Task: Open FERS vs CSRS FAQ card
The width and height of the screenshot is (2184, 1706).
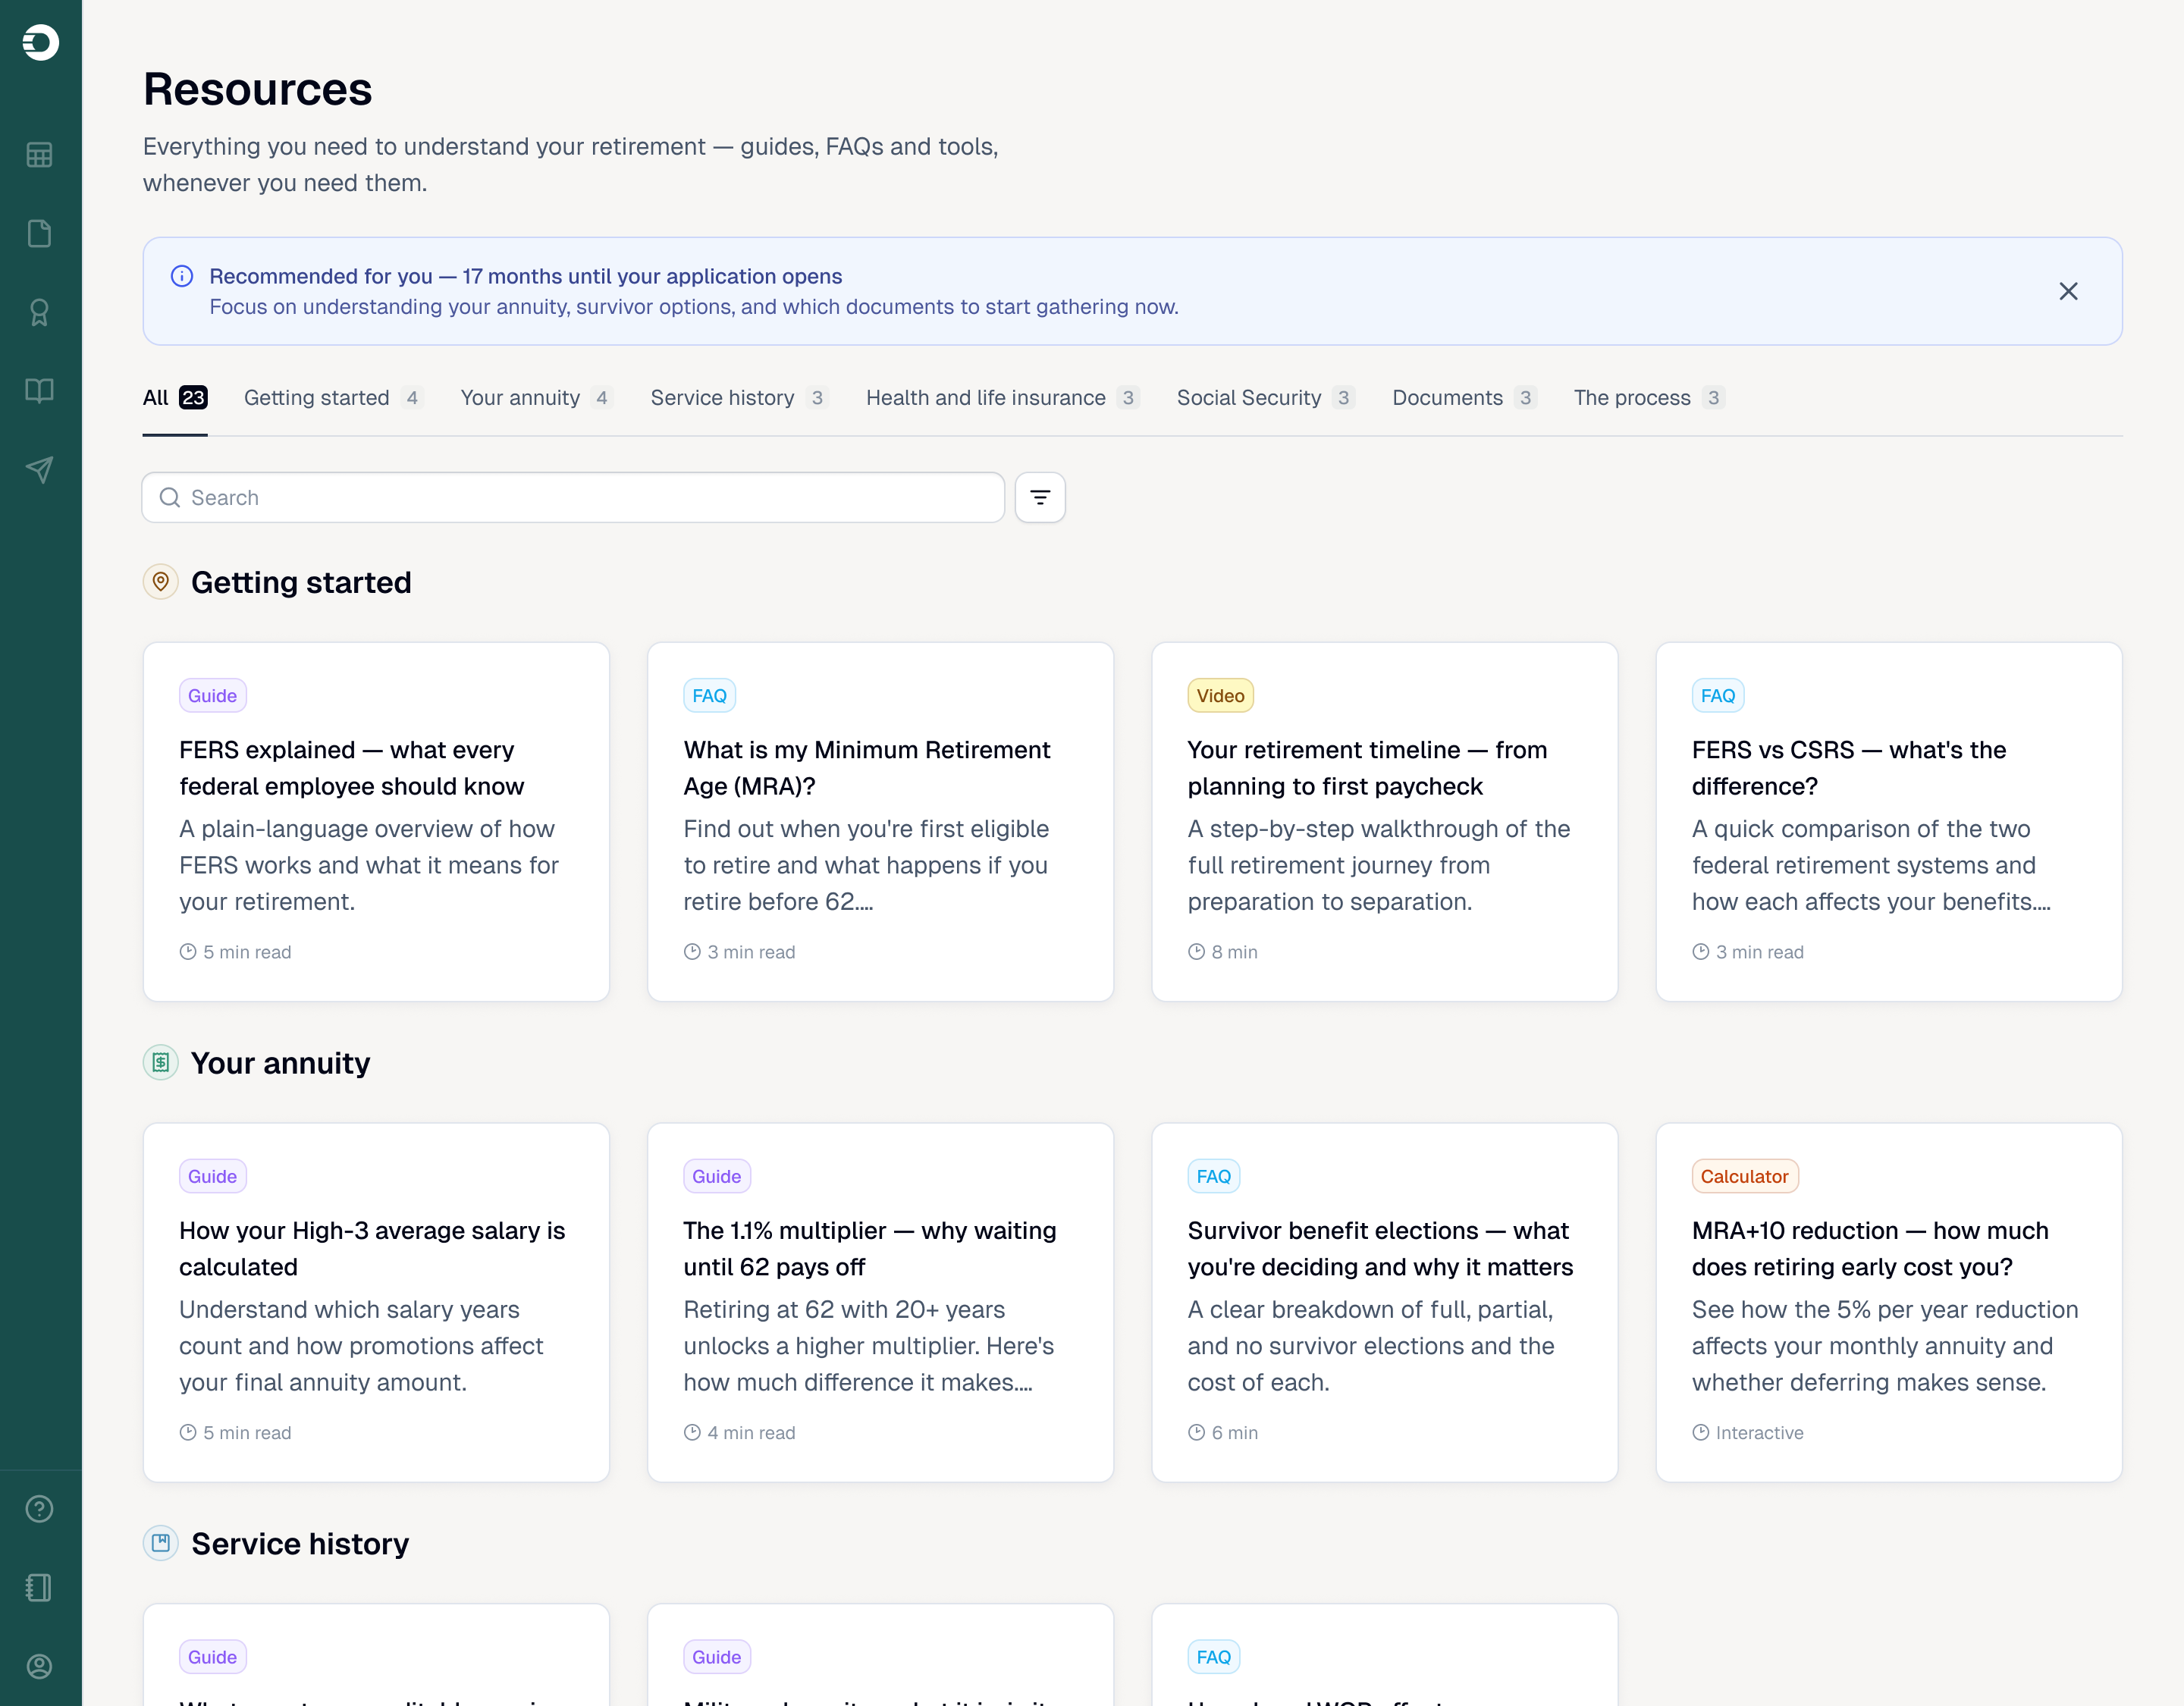Action: (x=1889, y=822)
